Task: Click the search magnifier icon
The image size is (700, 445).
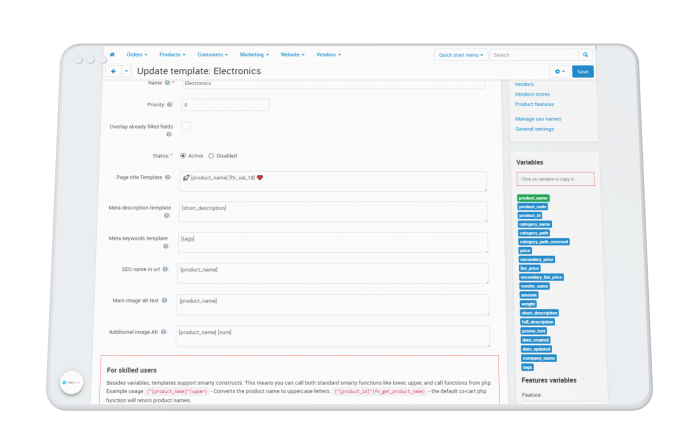Action: coord(585,54)
